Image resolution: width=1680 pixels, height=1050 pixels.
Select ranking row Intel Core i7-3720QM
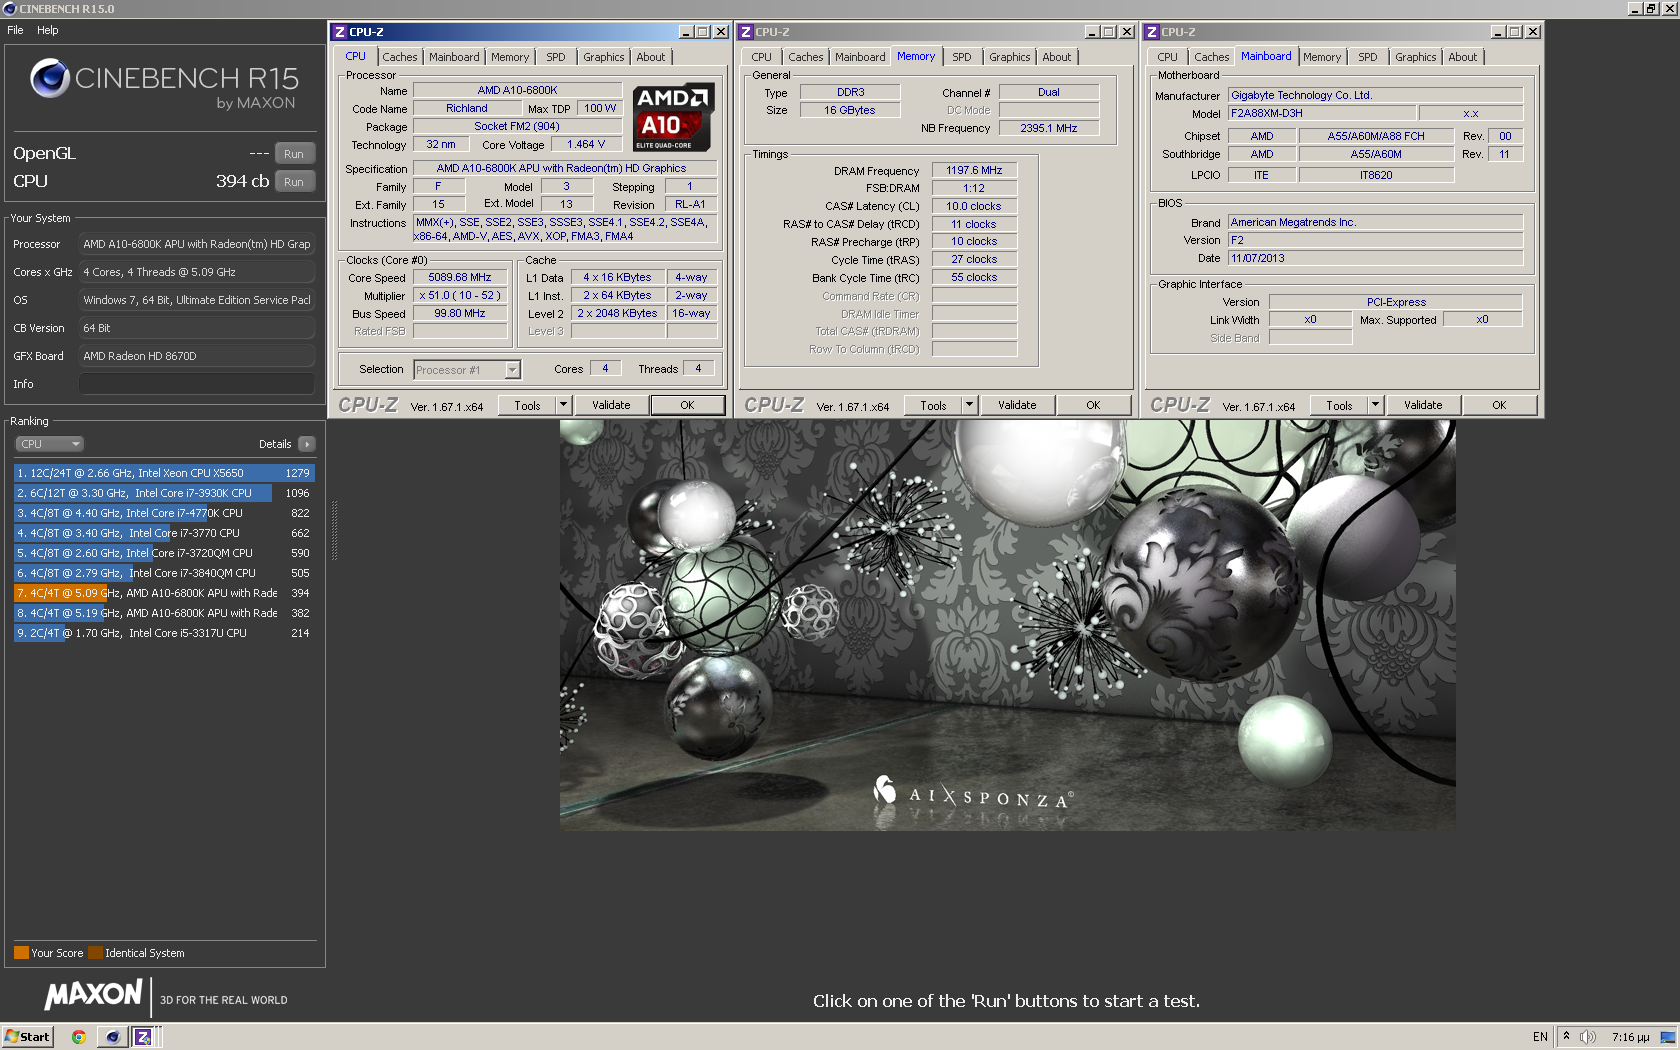click(165, 553)
